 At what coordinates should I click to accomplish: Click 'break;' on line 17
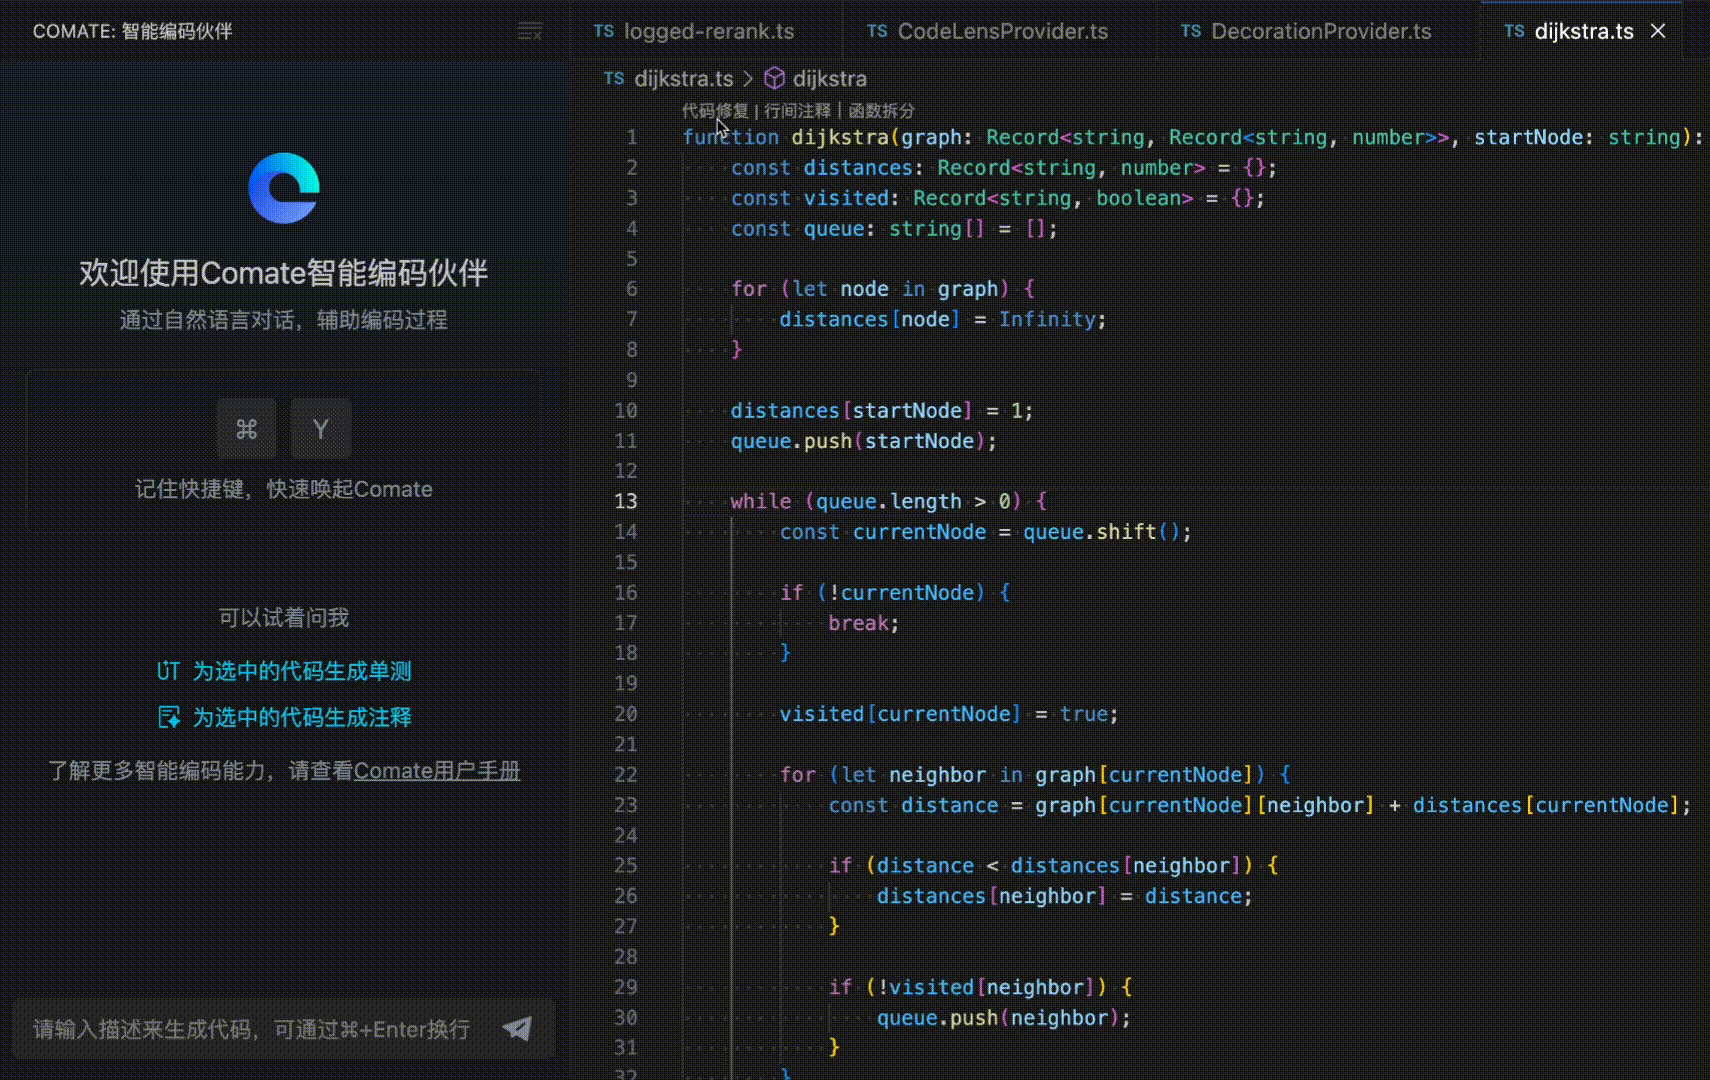[864, 623]
